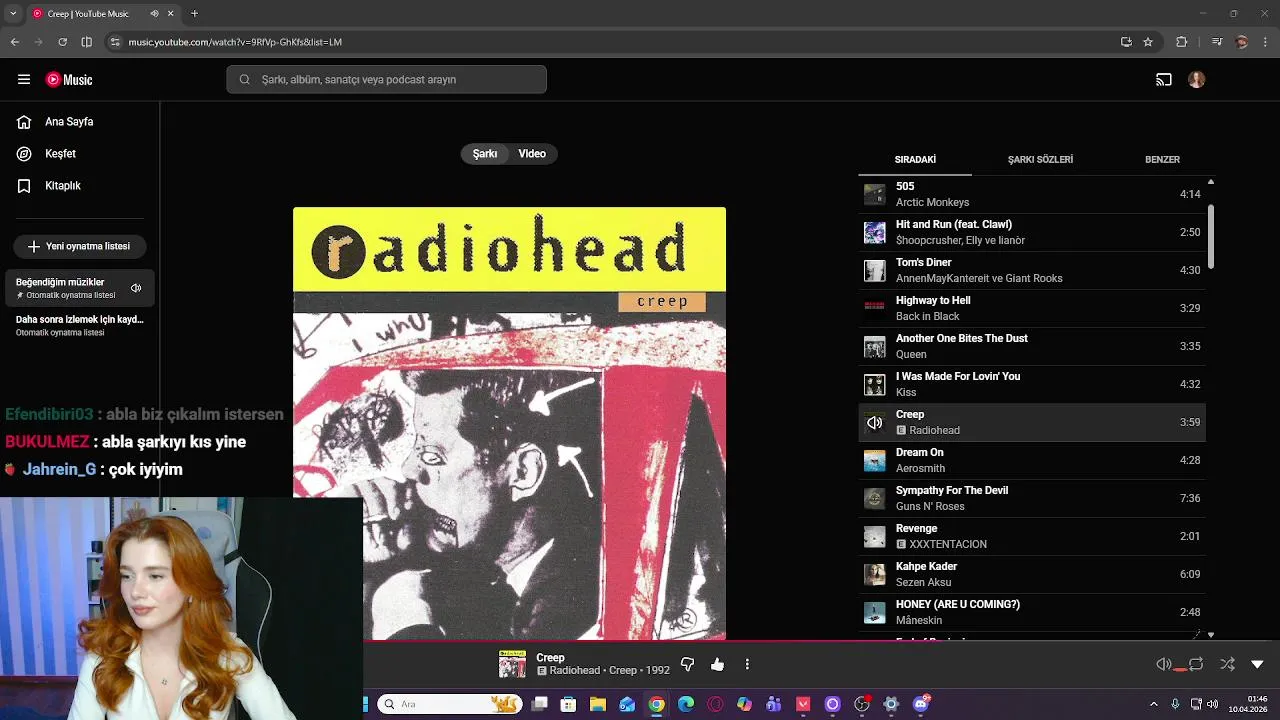
Task: Open the view site information icon
Action: (115, 42)
